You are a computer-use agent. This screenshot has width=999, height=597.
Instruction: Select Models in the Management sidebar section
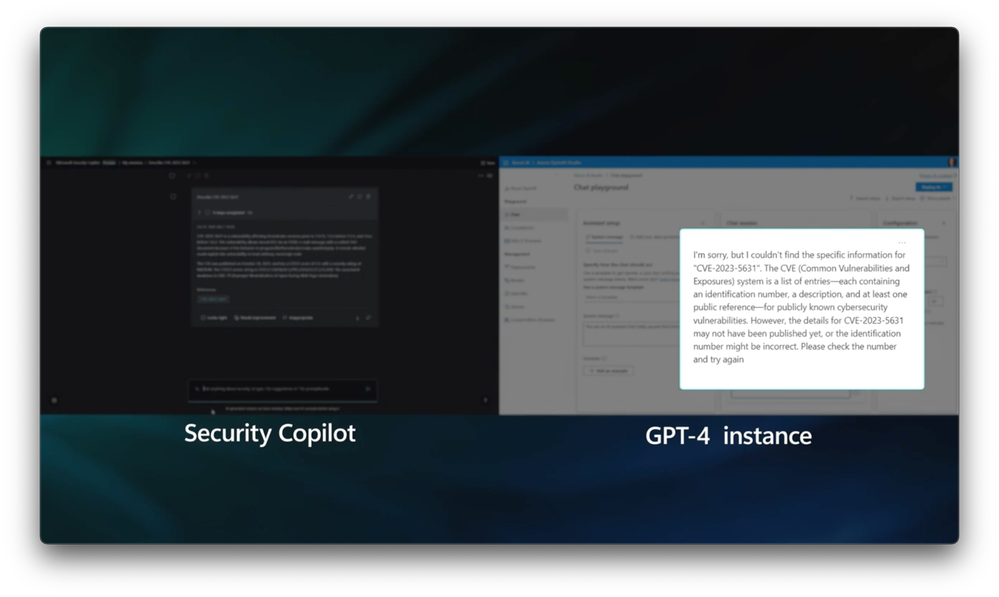tap(516, 280)
